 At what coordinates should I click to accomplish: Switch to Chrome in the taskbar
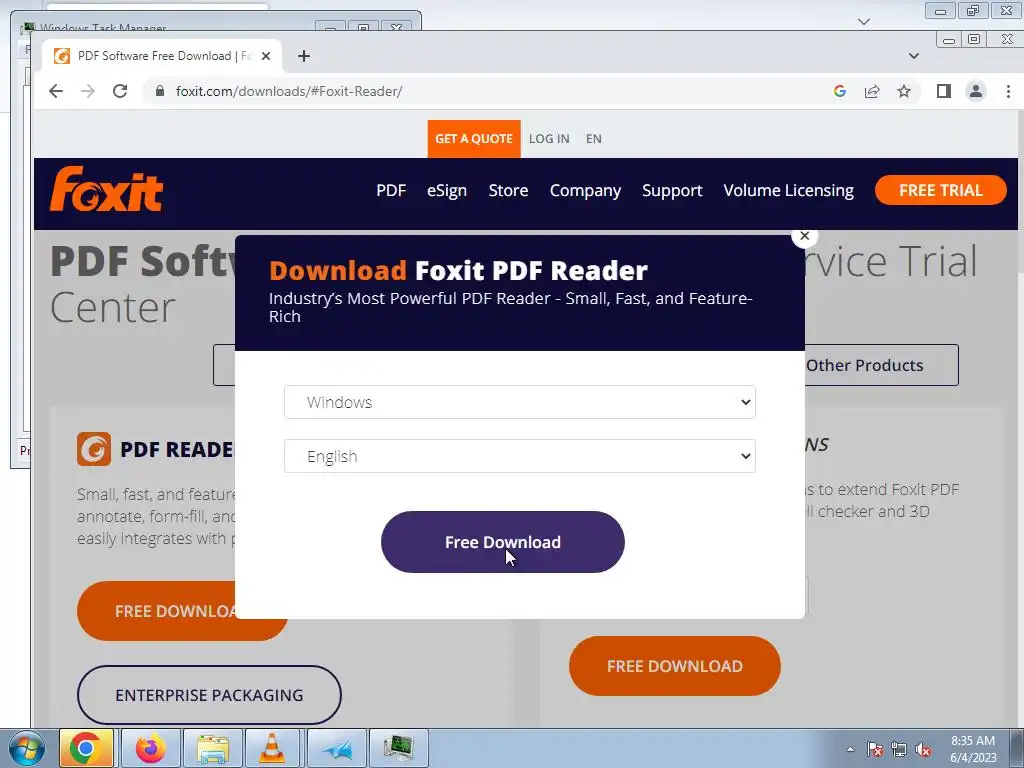pos(86,748)
